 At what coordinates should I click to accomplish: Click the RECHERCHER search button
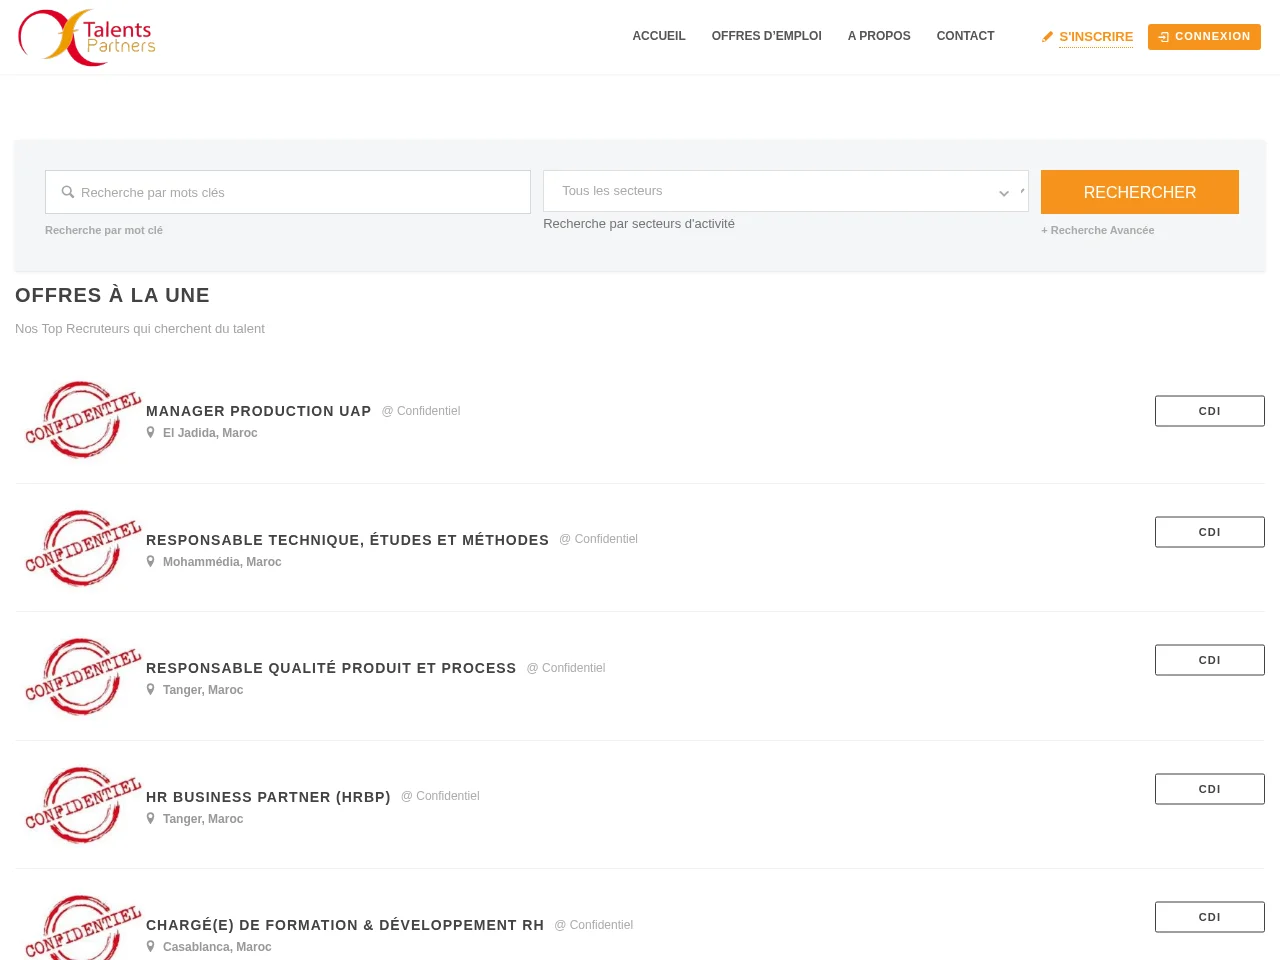[x=1140, y=192]
